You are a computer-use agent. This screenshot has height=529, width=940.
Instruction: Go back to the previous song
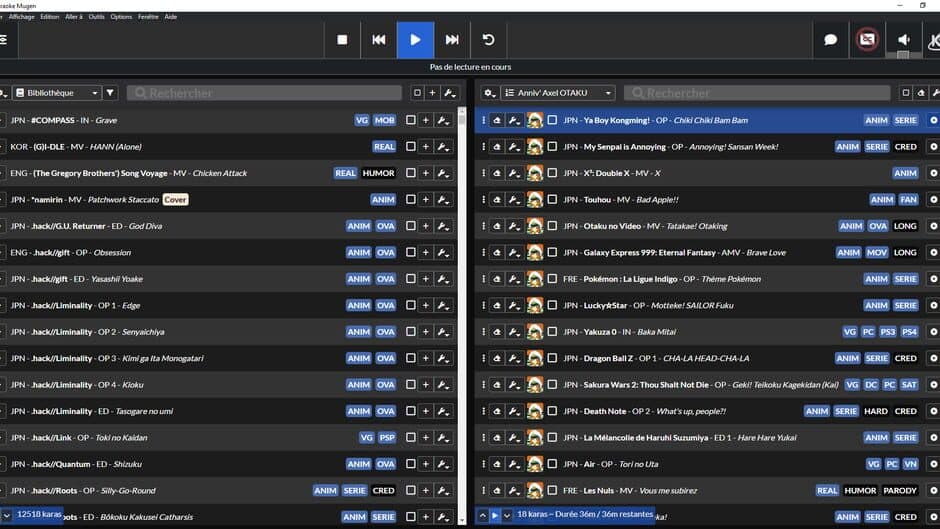tap(379, 40)
